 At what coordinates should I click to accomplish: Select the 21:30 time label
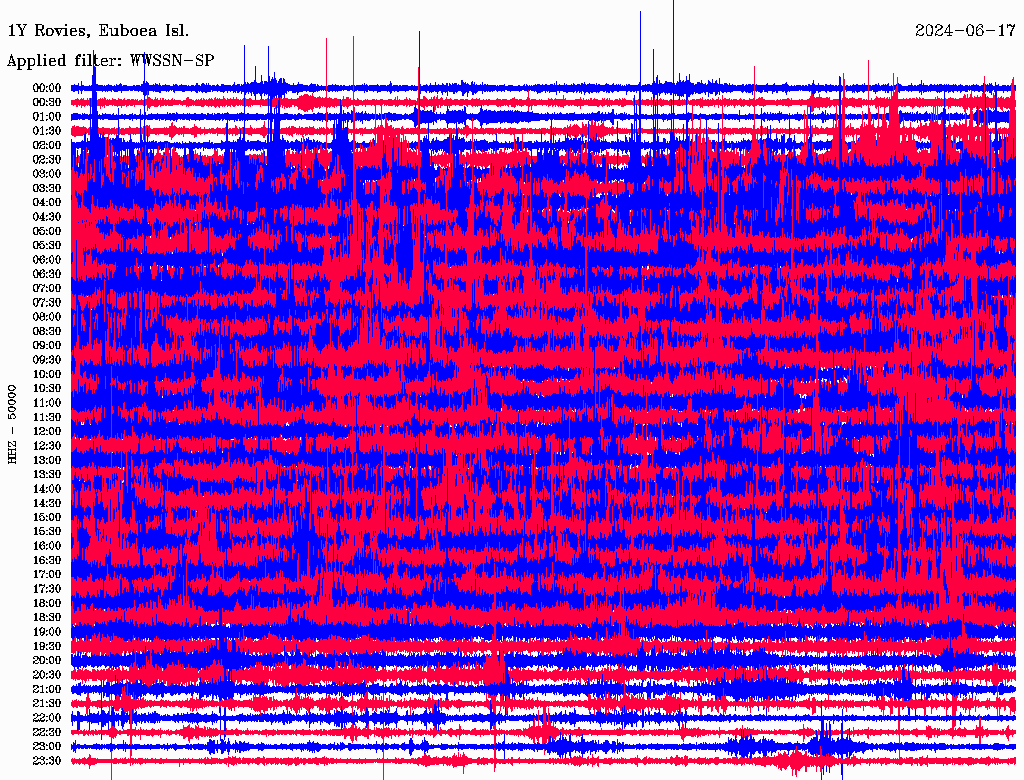47,704
